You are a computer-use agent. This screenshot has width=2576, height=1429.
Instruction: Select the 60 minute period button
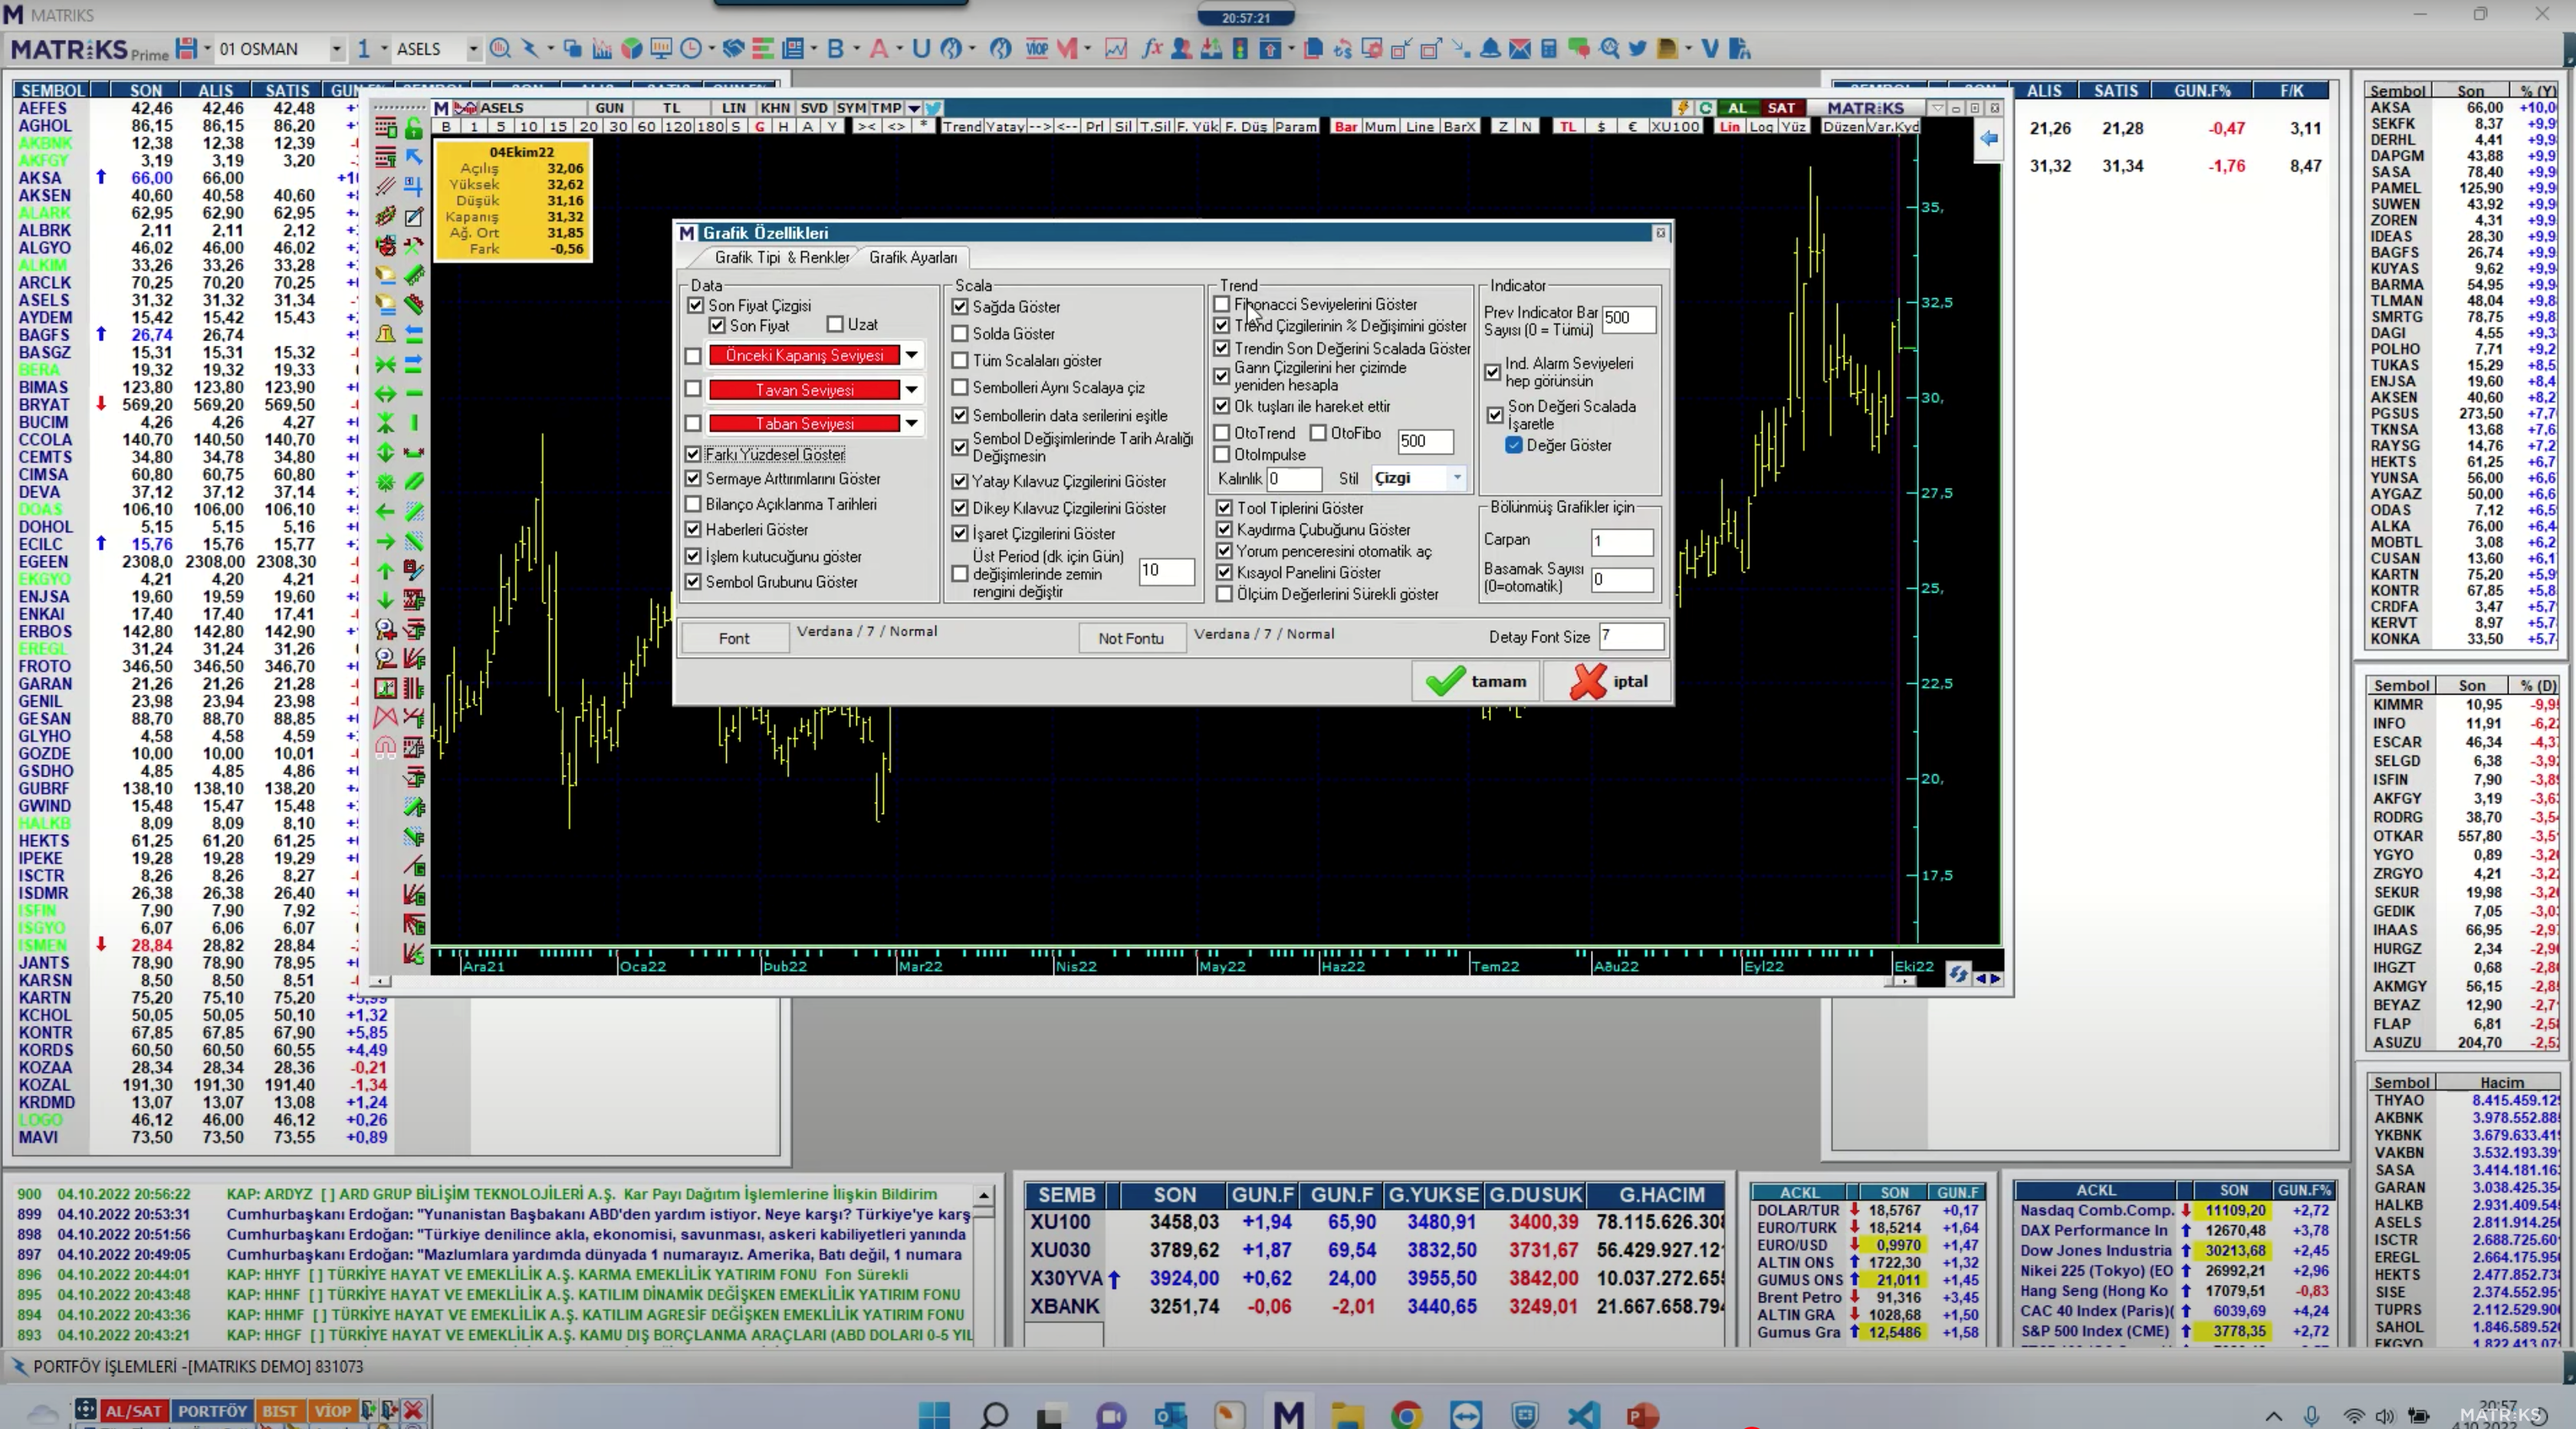pyautogui.click(x=647, y=127)
